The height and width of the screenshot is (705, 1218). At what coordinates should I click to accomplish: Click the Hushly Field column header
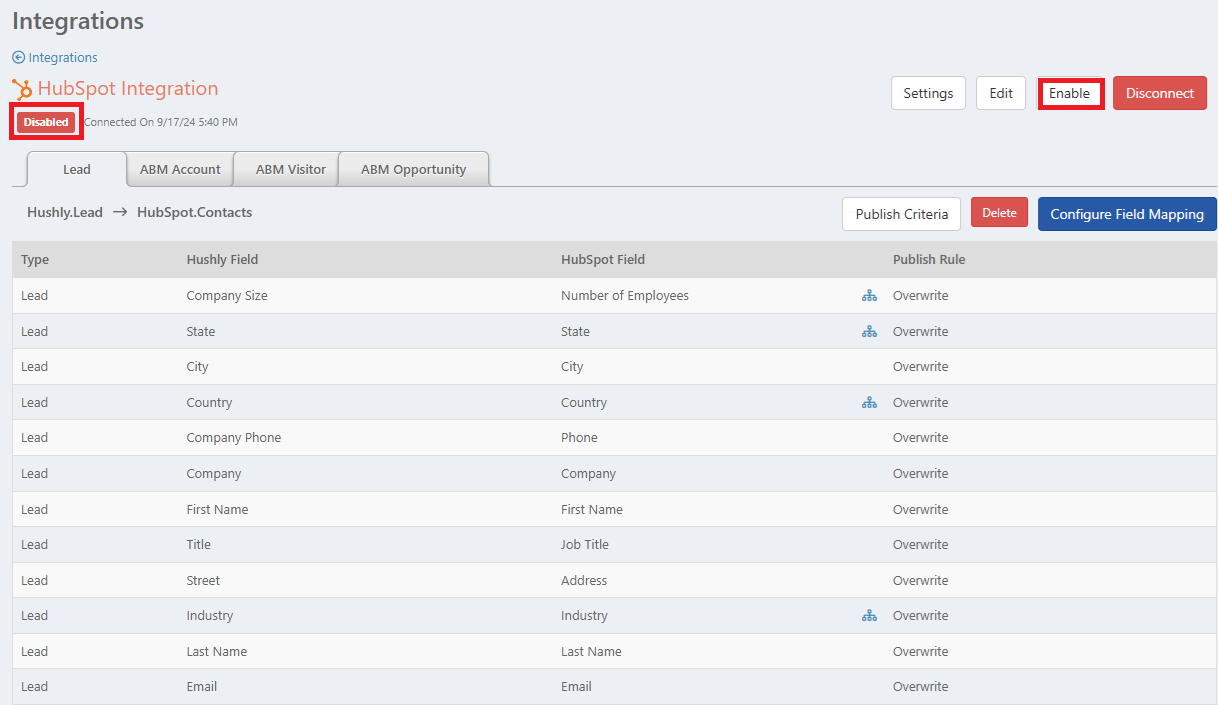(x=222, y=259)
